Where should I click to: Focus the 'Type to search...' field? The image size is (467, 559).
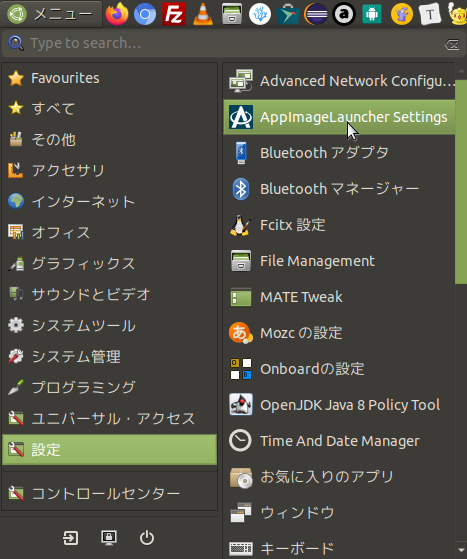pos(234,43)
